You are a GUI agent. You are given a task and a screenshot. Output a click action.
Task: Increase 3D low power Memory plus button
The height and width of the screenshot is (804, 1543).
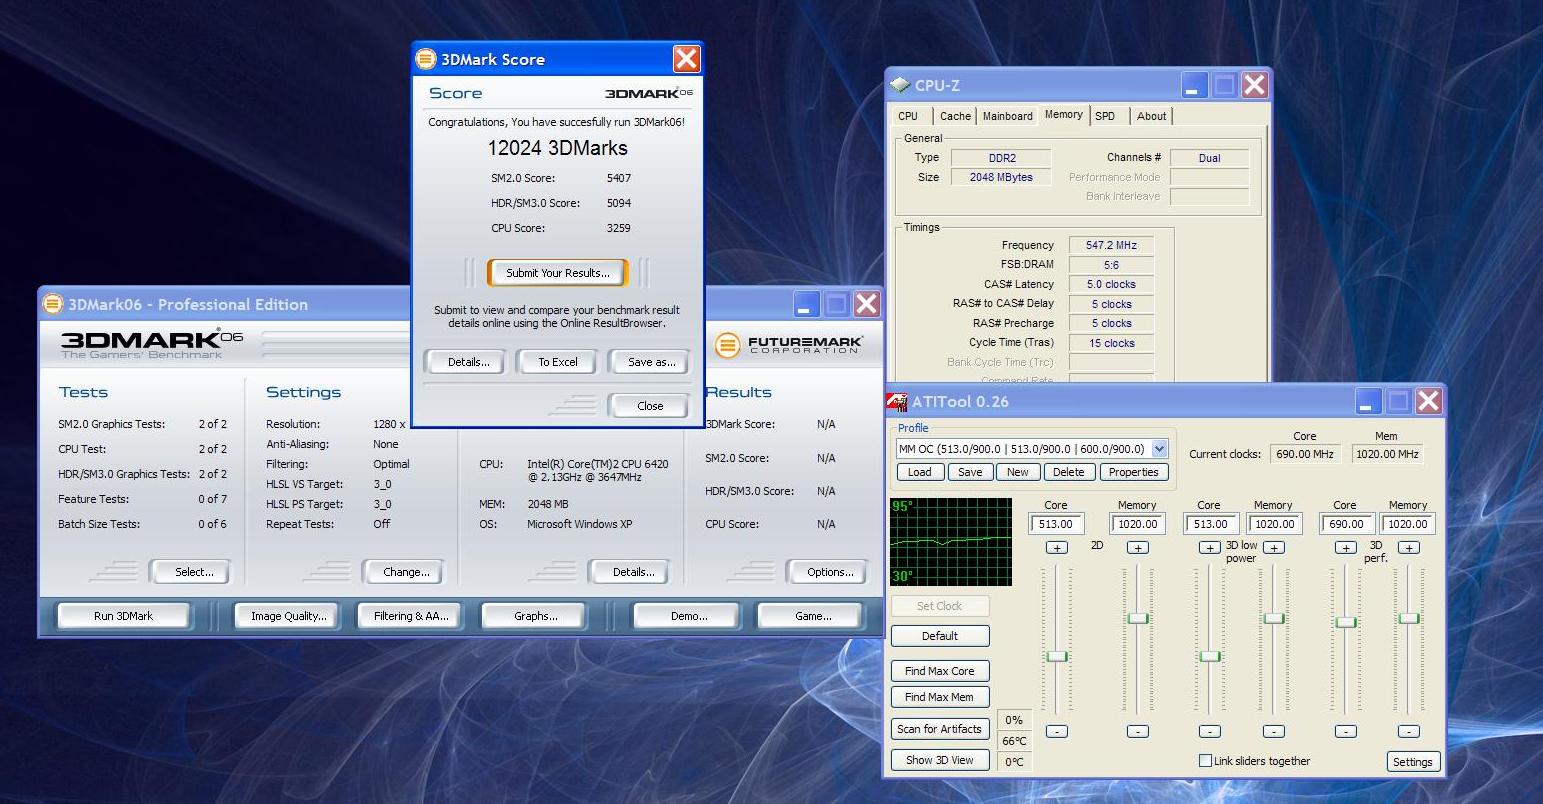pyautogui.click(x=1273, y=547)
